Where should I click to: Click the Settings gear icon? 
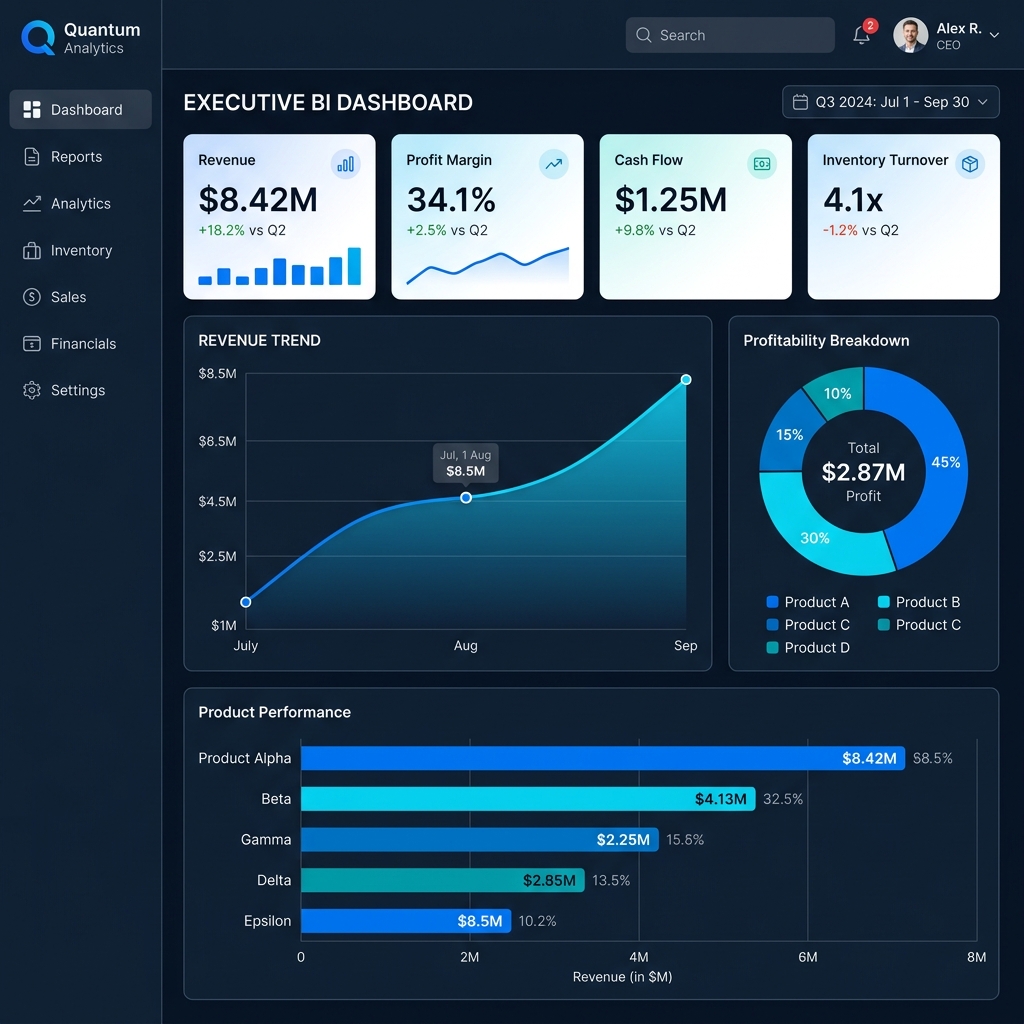(x=31, y=390)
